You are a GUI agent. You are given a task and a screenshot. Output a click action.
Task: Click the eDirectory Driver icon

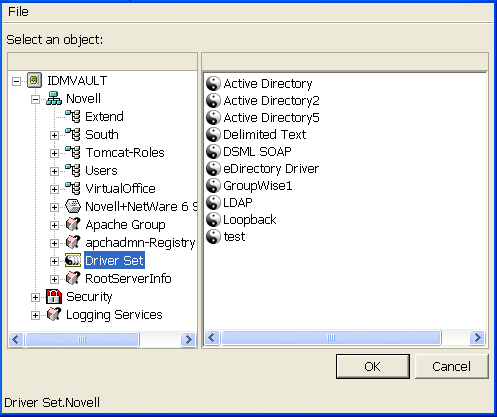[213, 168]
